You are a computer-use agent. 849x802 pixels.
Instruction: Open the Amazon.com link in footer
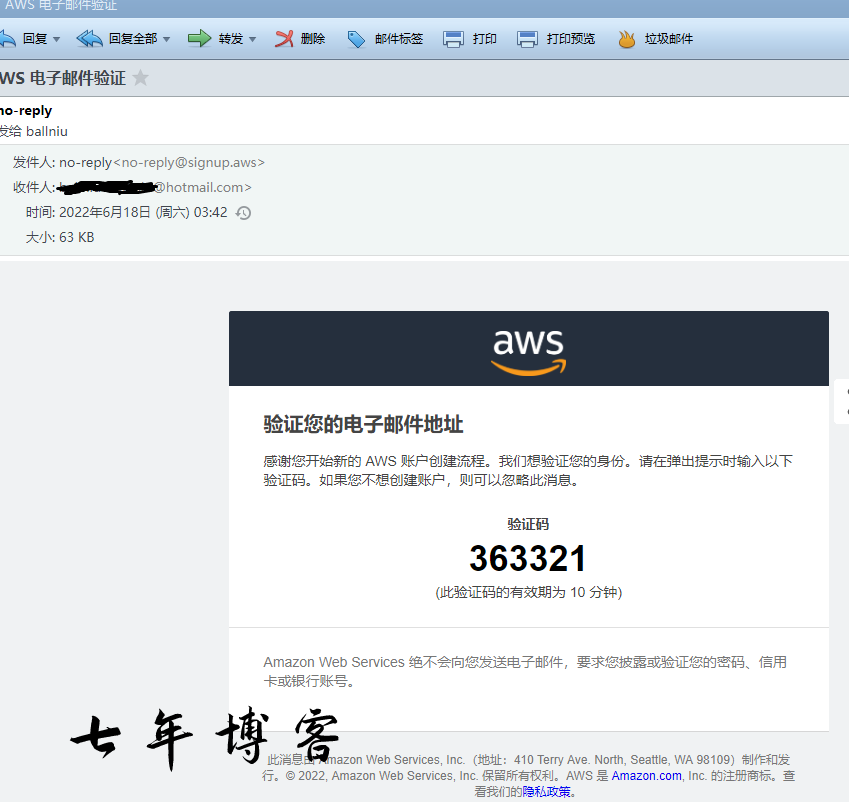pyautogui.click(x=646, y=775)
